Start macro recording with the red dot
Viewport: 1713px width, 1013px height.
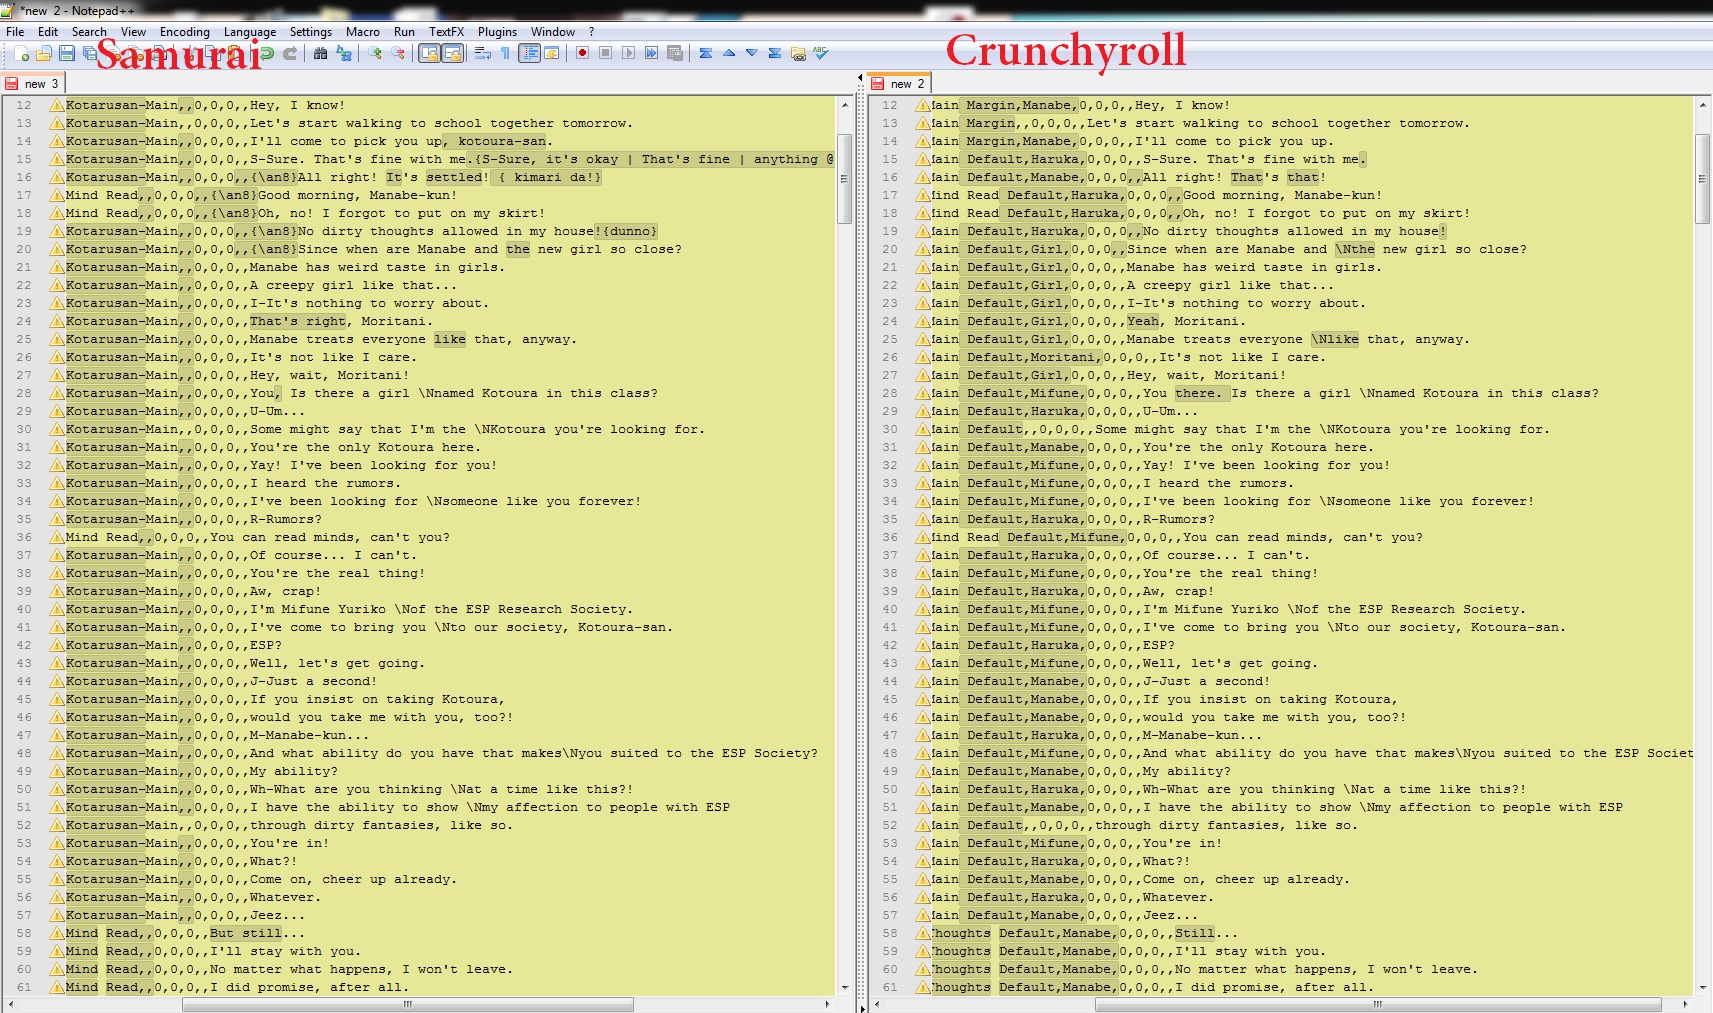point(582,53)
